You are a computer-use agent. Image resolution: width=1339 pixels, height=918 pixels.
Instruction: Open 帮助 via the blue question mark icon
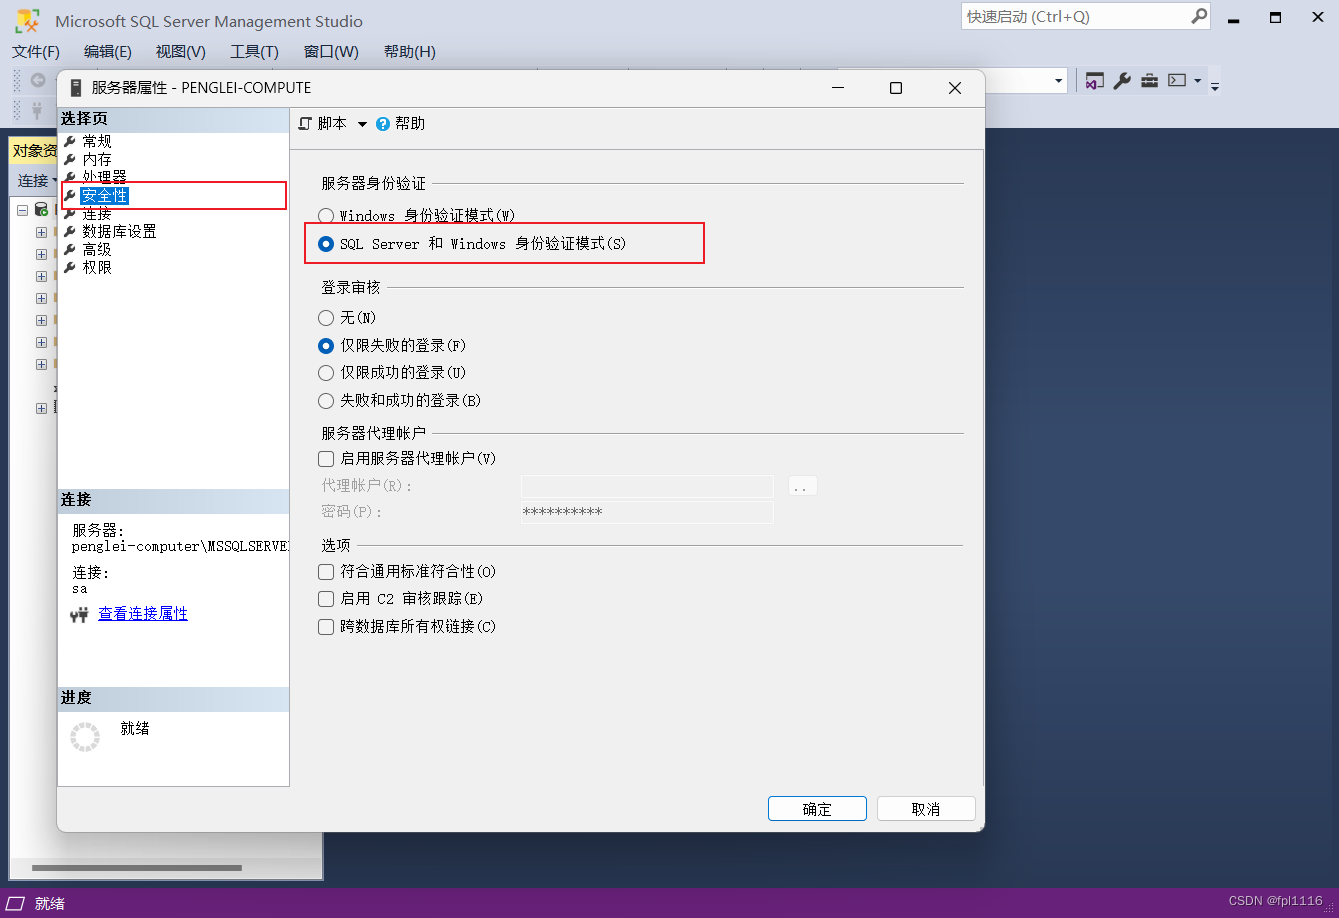[x=384, y=123]
